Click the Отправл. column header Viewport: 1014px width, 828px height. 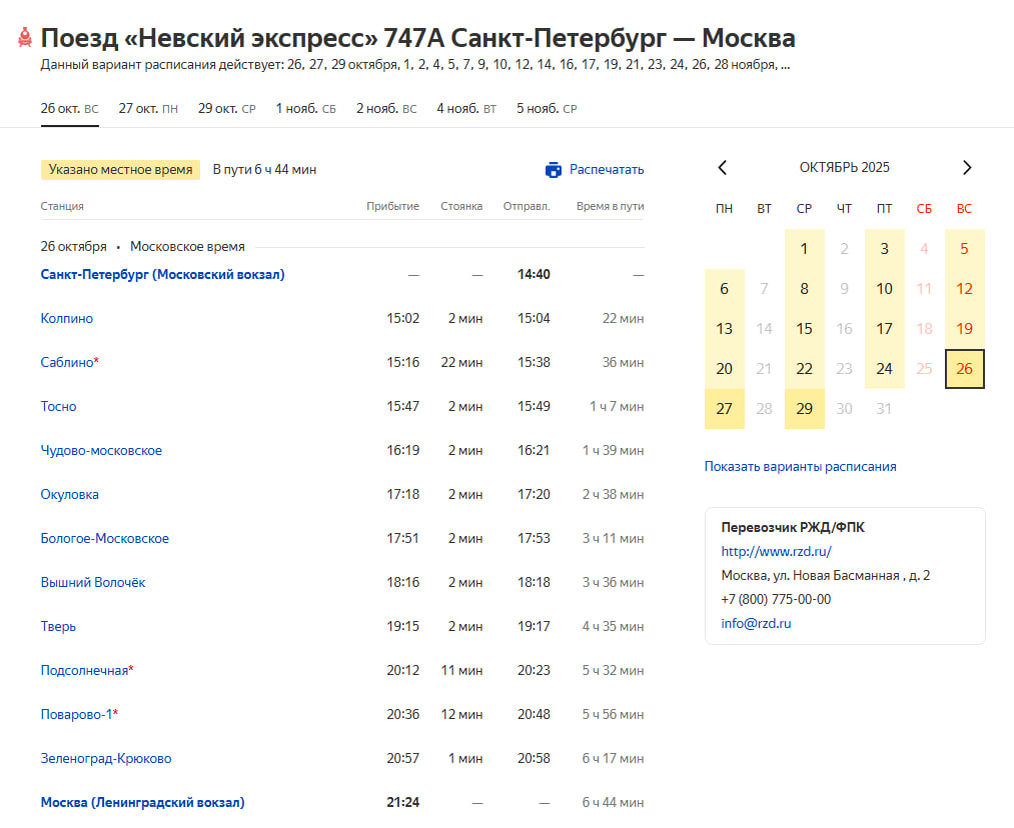coord(526,206)
